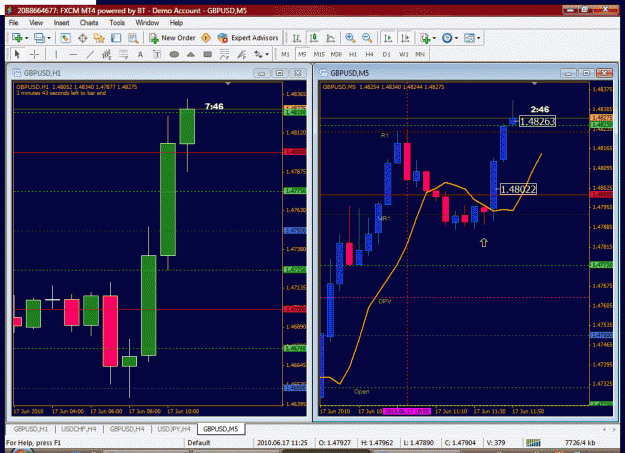Select the Rectangle shape tool
625x453 pixels.
208,54
